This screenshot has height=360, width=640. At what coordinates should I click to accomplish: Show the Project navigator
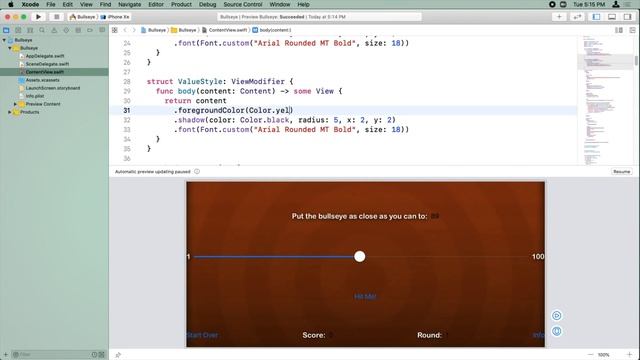pyautogui.click(x=6, y=30)
